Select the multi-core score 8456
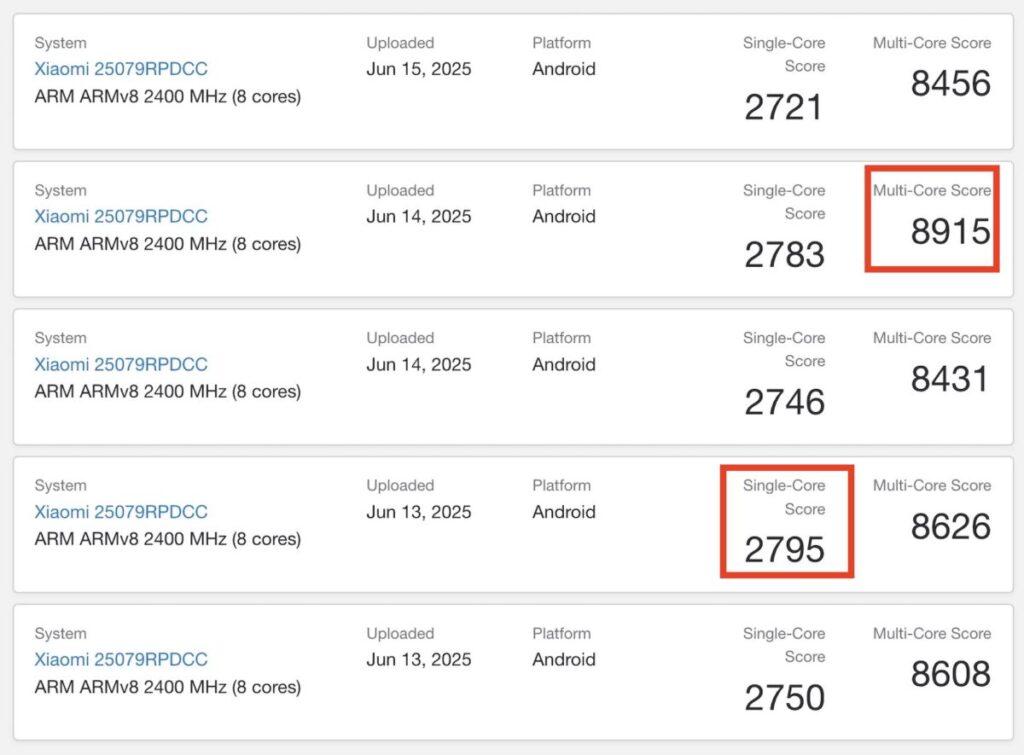Screen dimensions: 1024x755 pyautogui.click(x=950, y=84)
